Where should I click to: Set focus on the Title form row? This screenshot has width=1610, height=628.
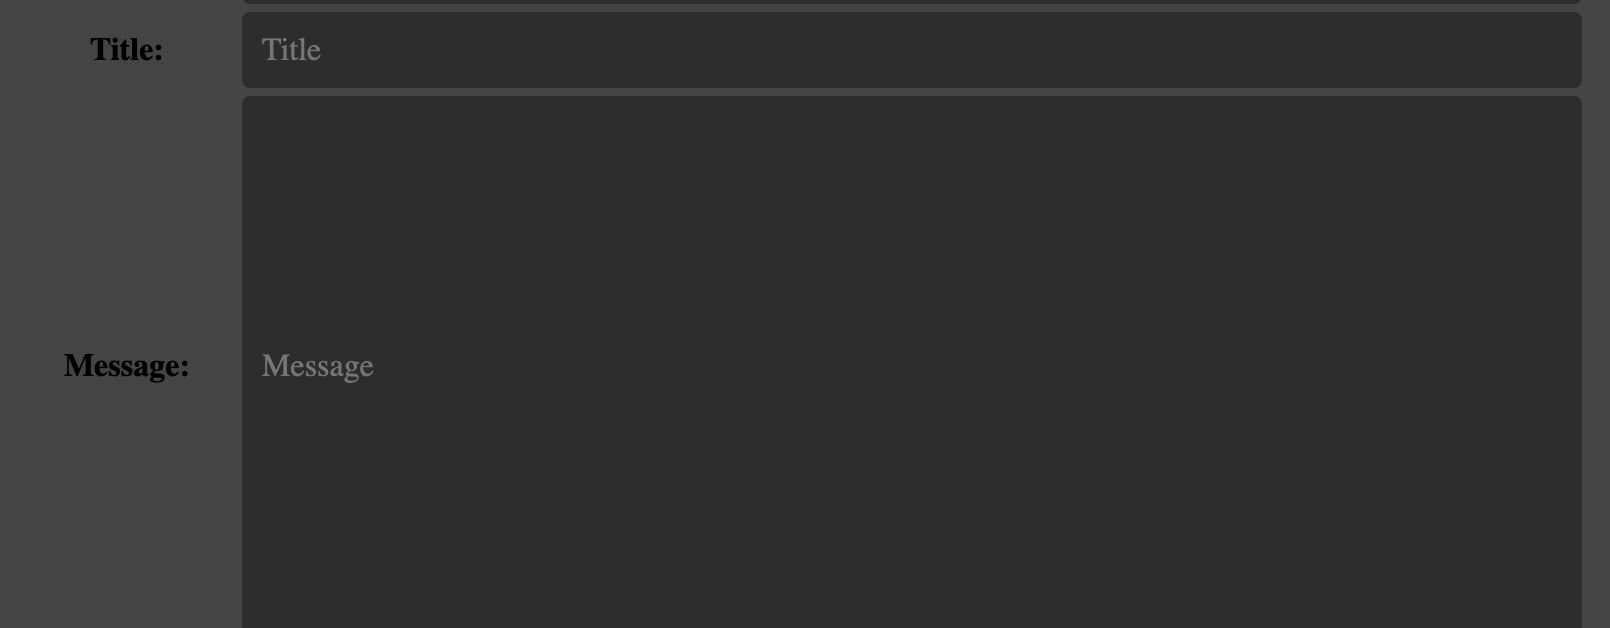(805, 50)
